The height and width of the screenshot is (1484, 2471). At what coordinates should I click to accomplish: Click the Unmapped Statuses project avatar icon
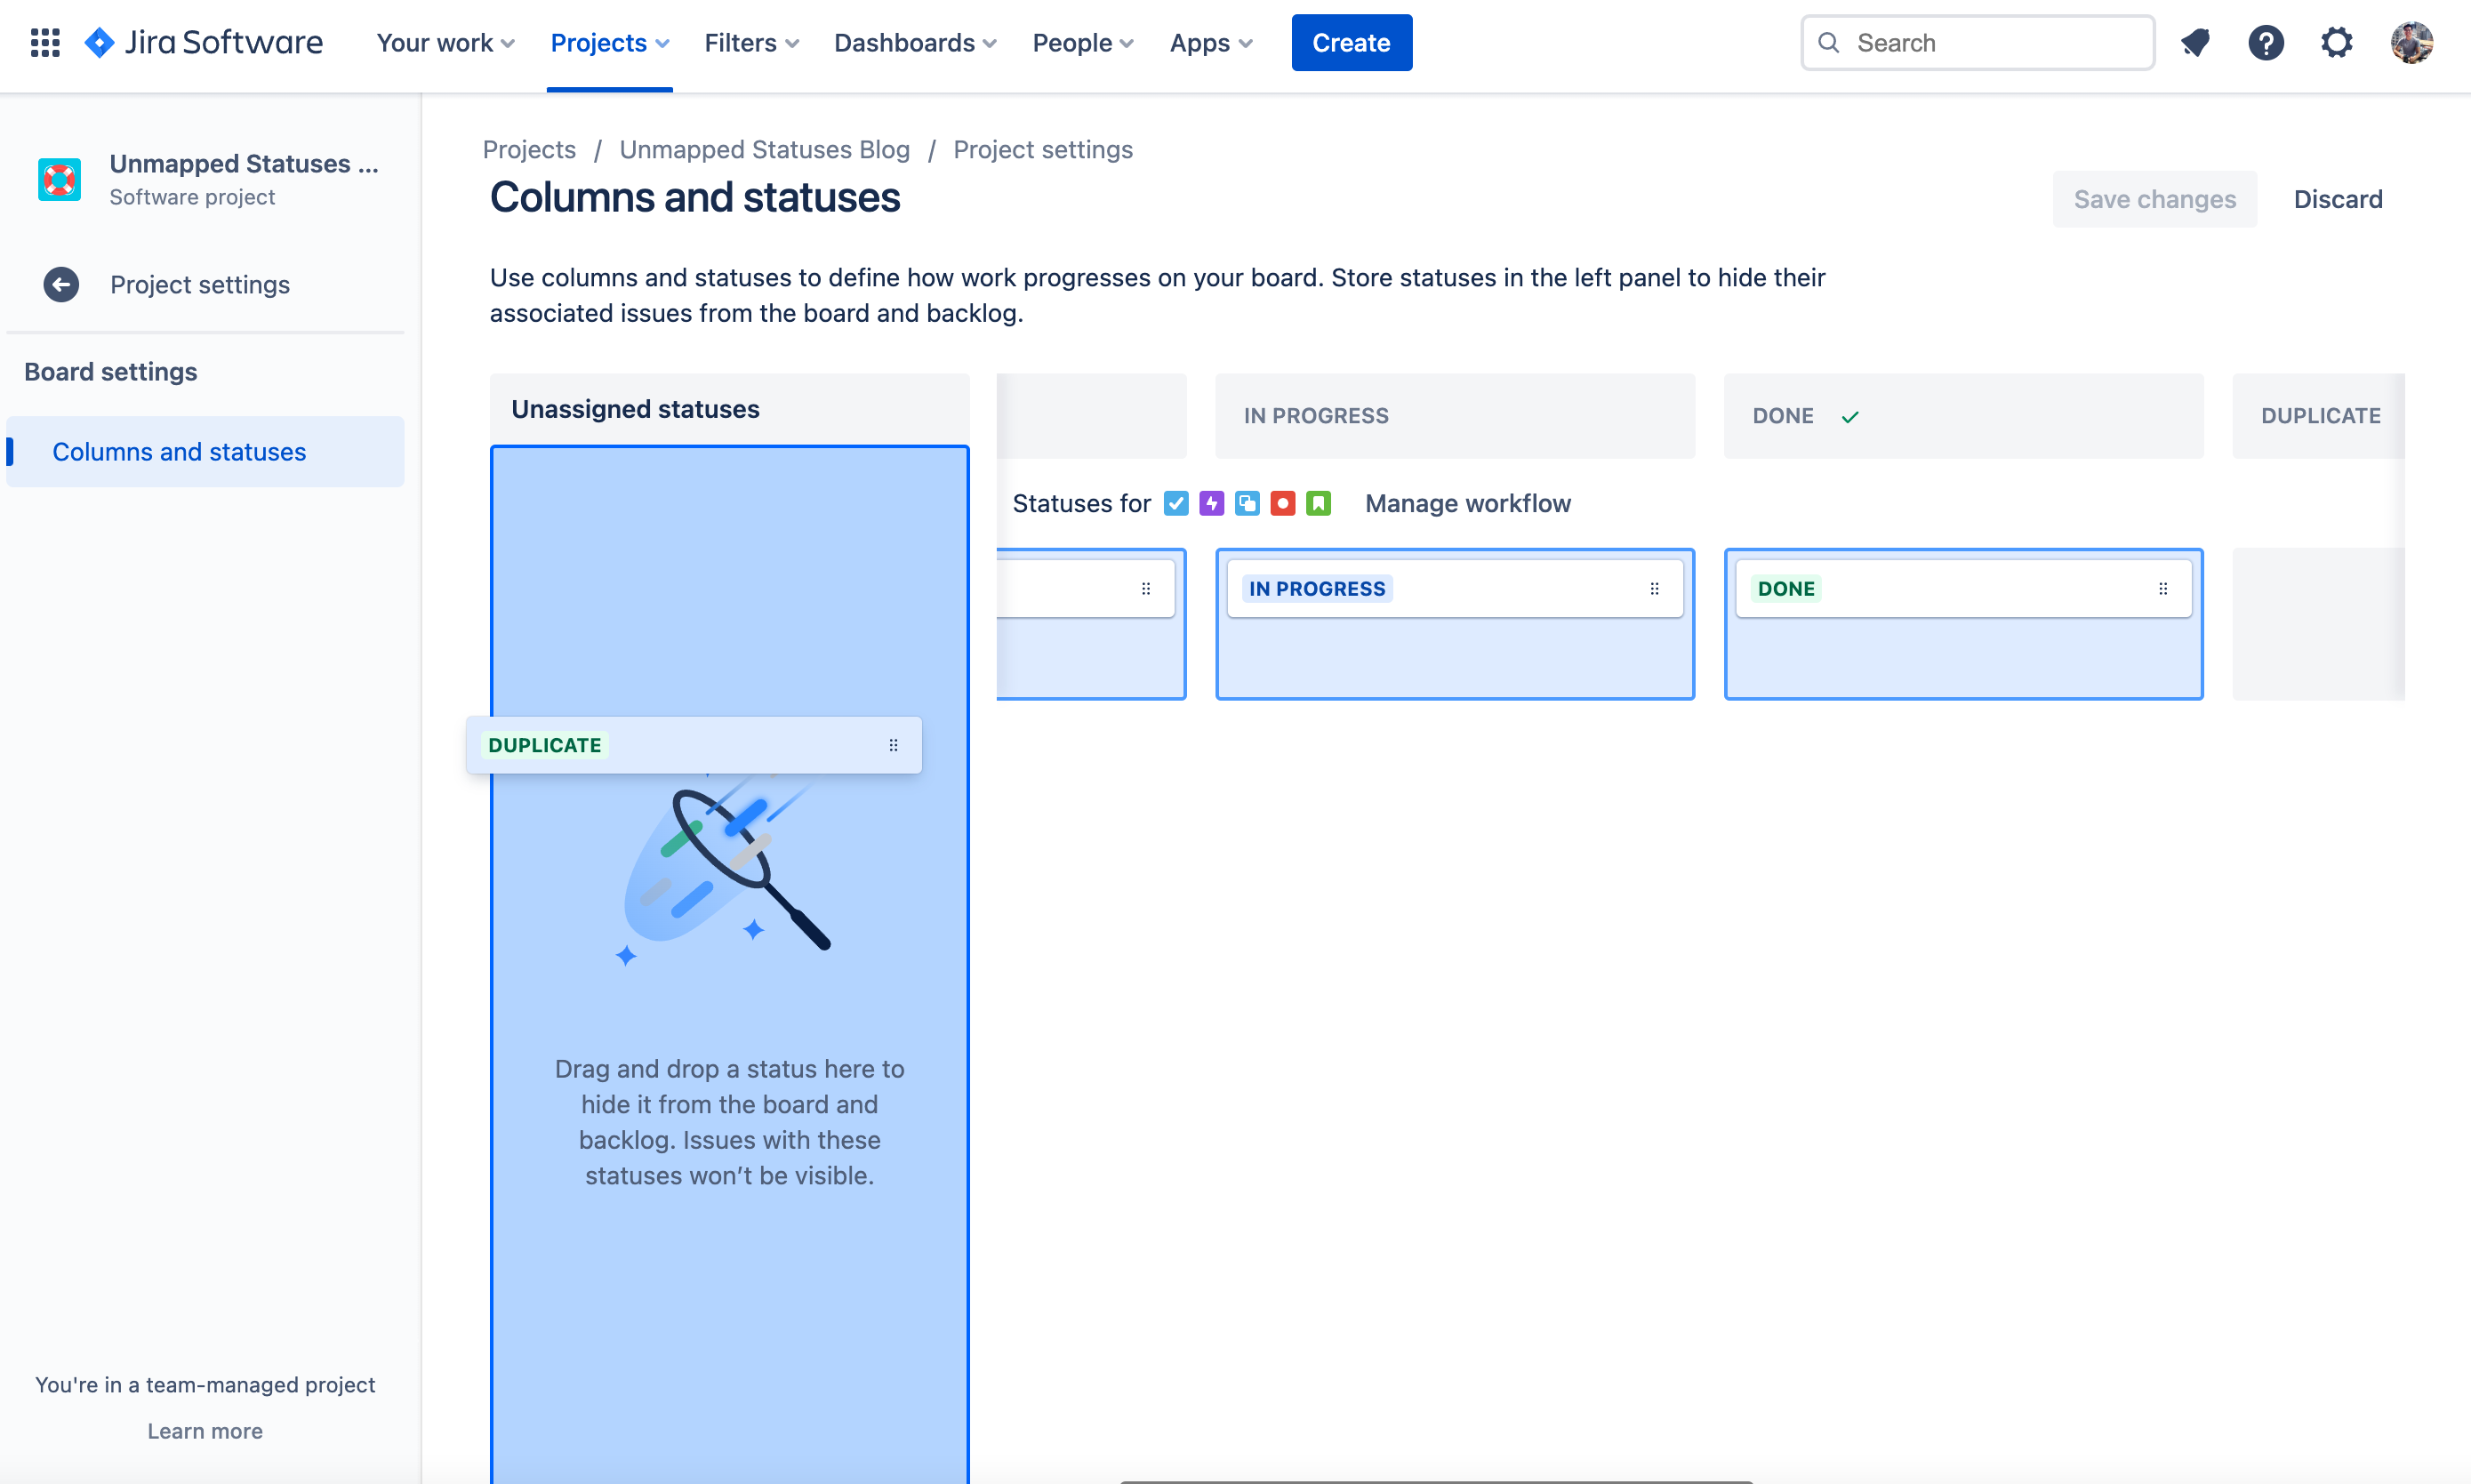59,180
